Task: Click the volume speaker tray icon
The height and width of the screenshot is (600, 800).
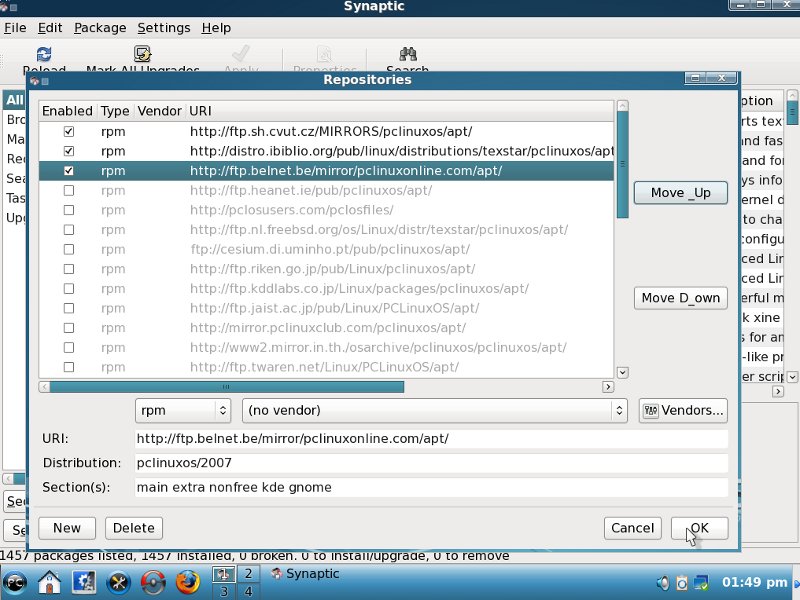Action: coord(662,581)
